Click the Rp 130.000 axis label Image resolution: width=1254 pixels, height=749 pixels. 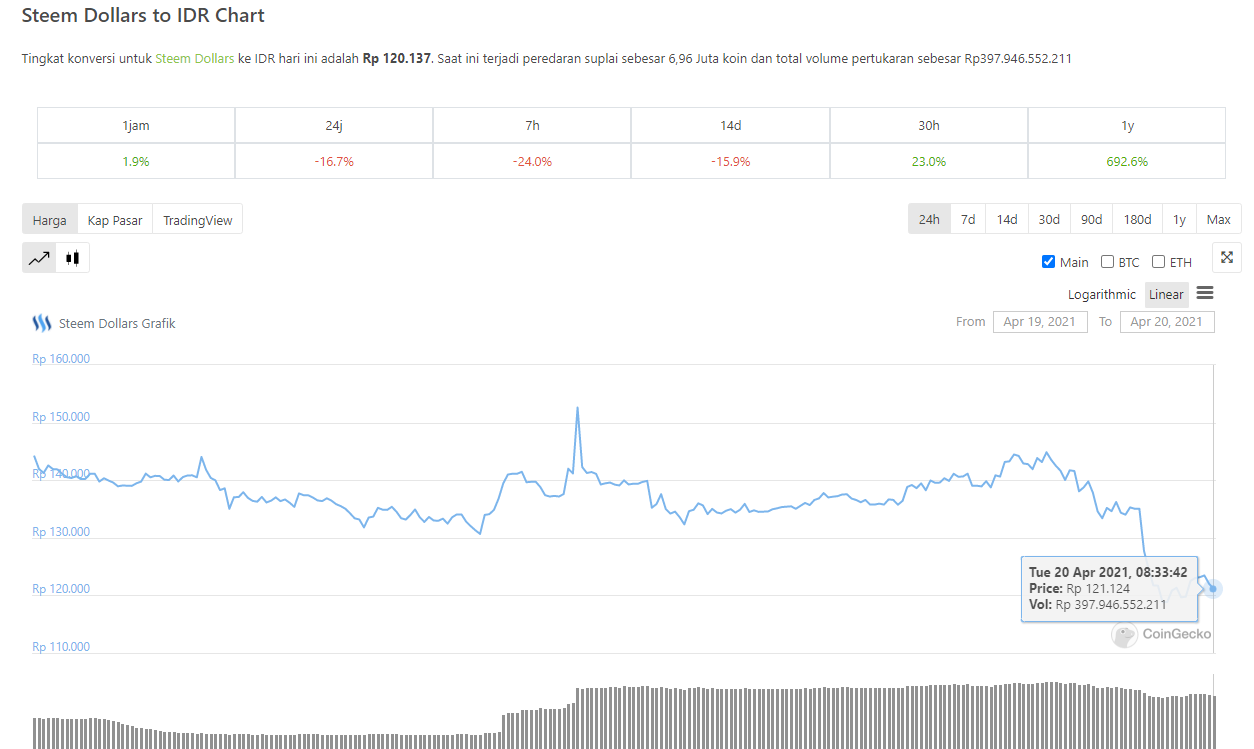[61, 532]
